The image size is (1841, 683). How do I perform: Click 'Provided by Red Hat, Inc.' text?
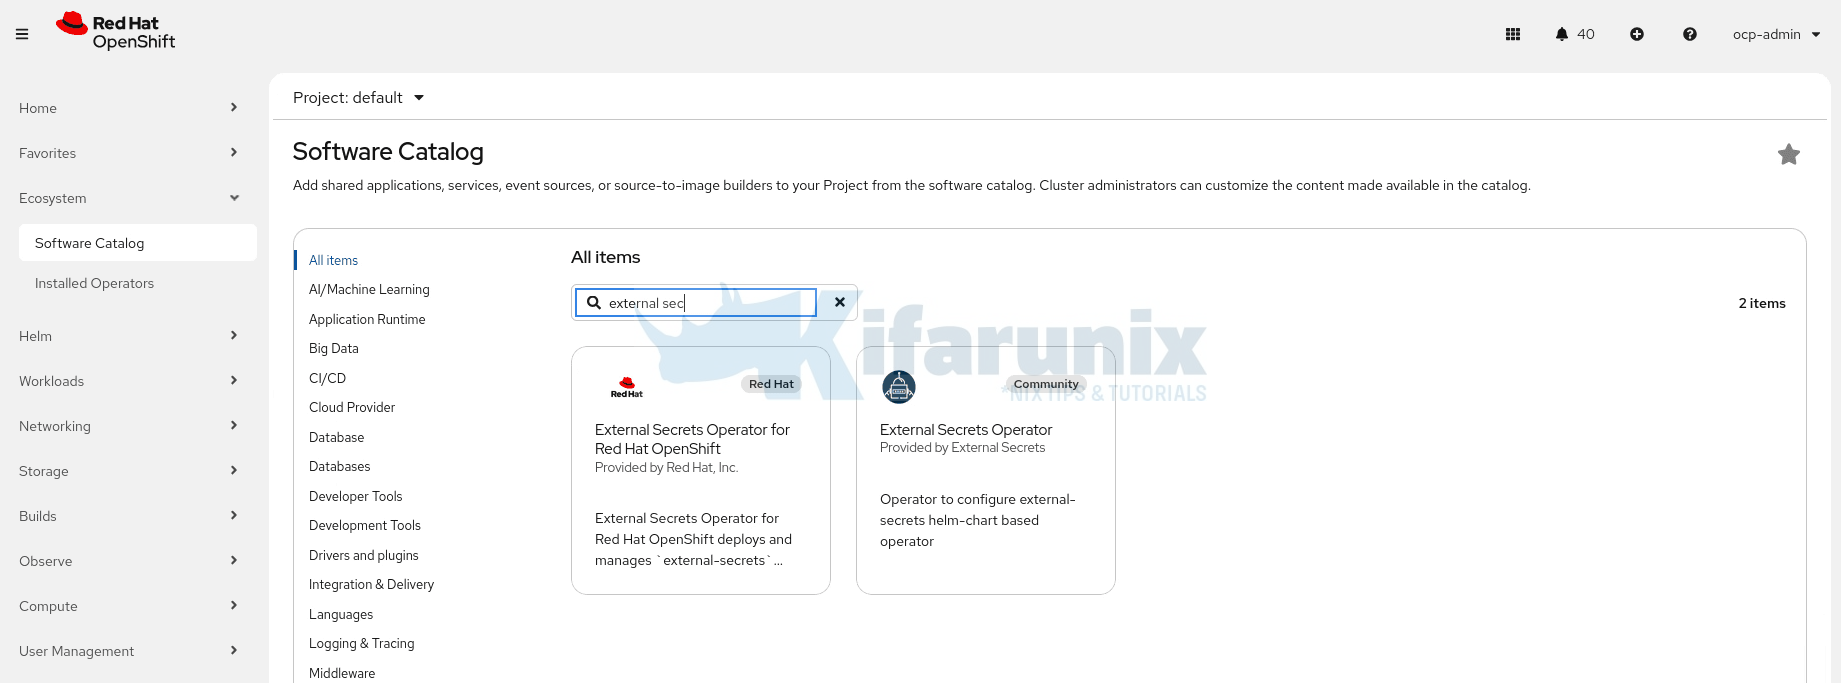pos(666,467)
